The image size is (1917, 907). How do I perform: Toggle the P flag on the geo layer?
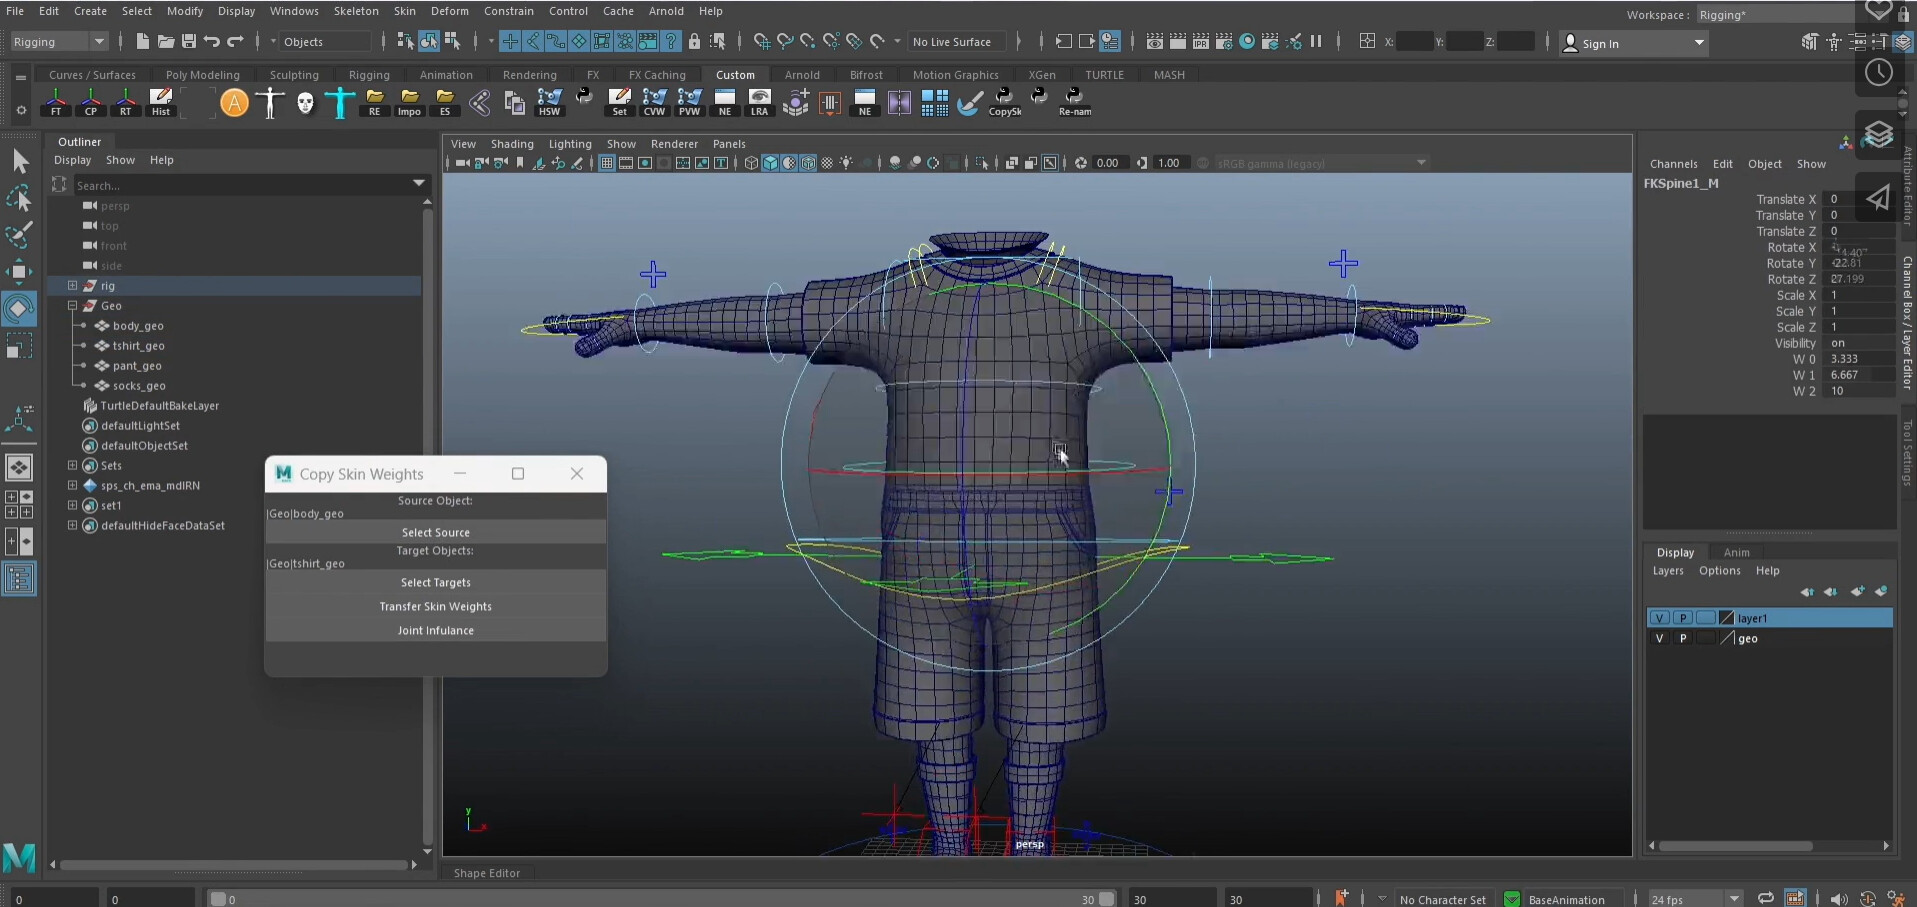tap(1683, 638)
